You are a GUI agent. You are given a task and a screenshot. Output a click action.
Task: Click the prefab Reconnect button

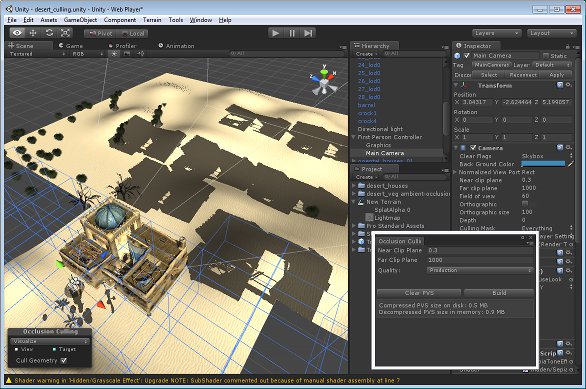(x=523, y=75)
